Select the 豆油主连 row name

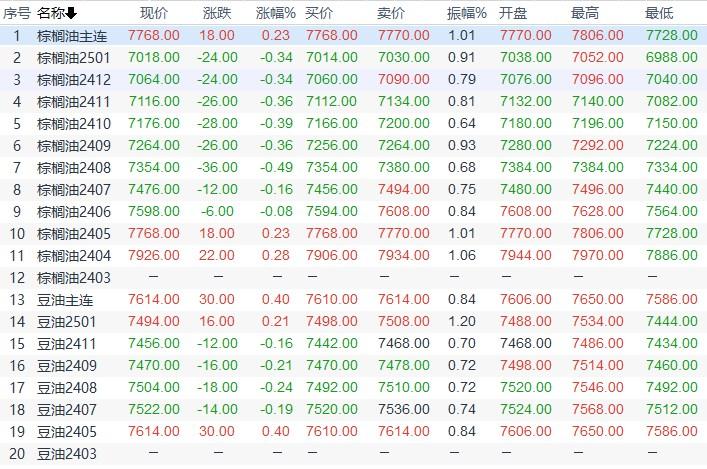tap(65, 300)
